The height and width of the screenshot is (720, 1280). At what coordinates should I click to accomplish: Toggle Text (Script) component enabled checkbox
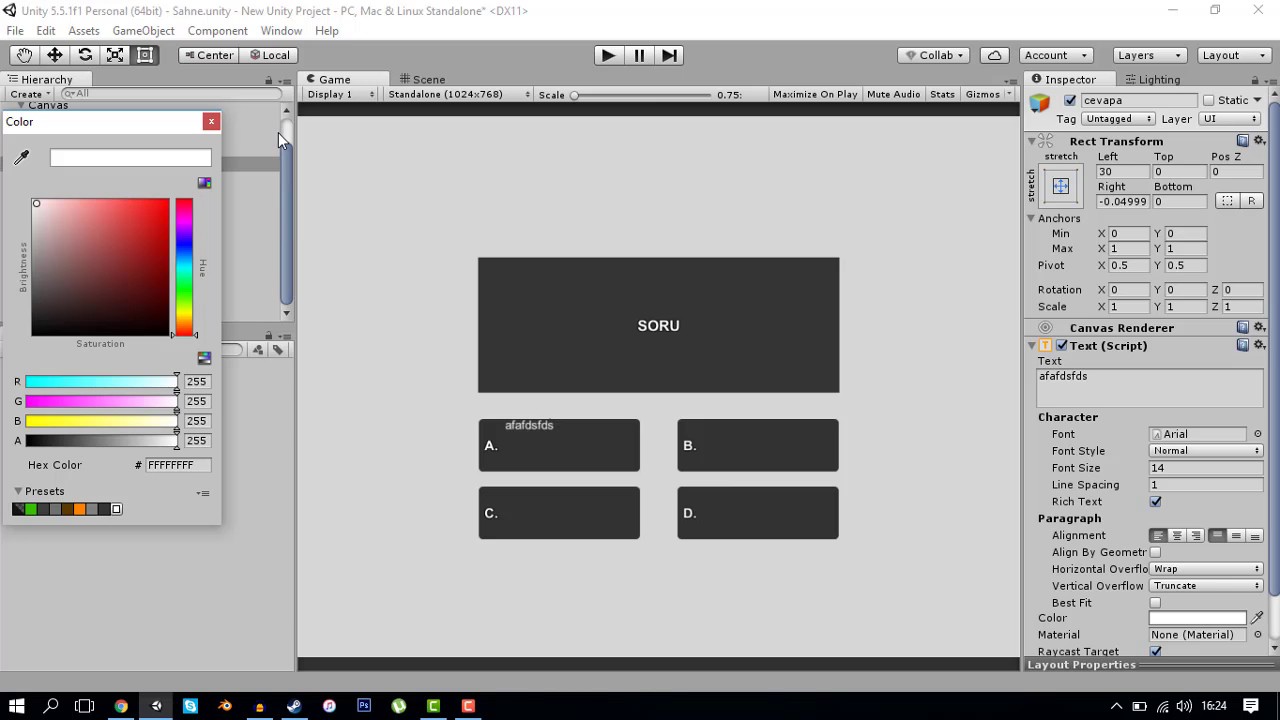[x=1062, y=345]
